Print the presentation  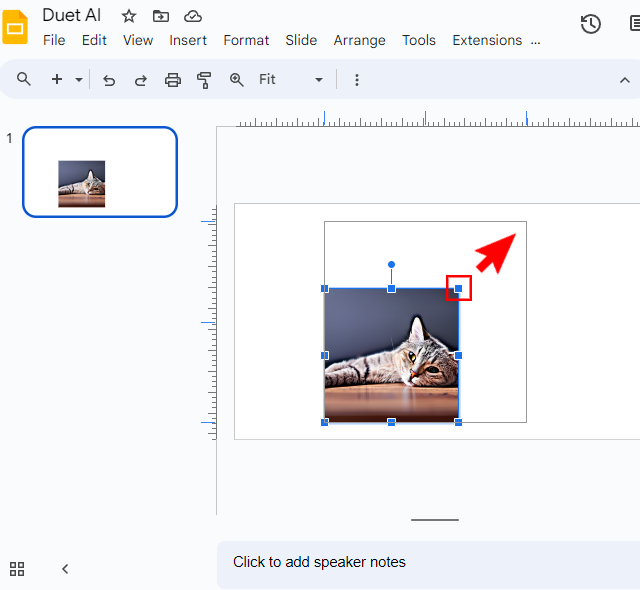pos(173,80)
